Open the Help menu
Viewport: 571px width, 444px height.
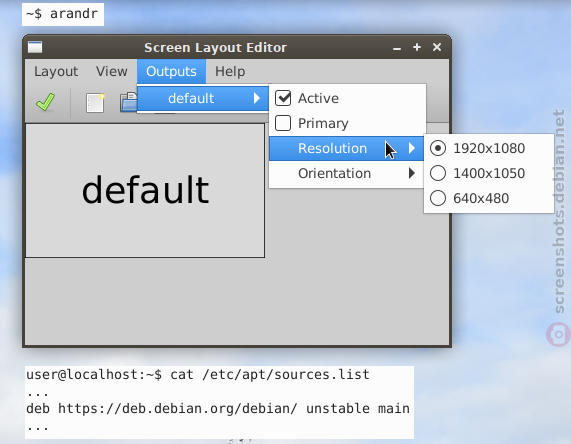(x=230, y=71)
